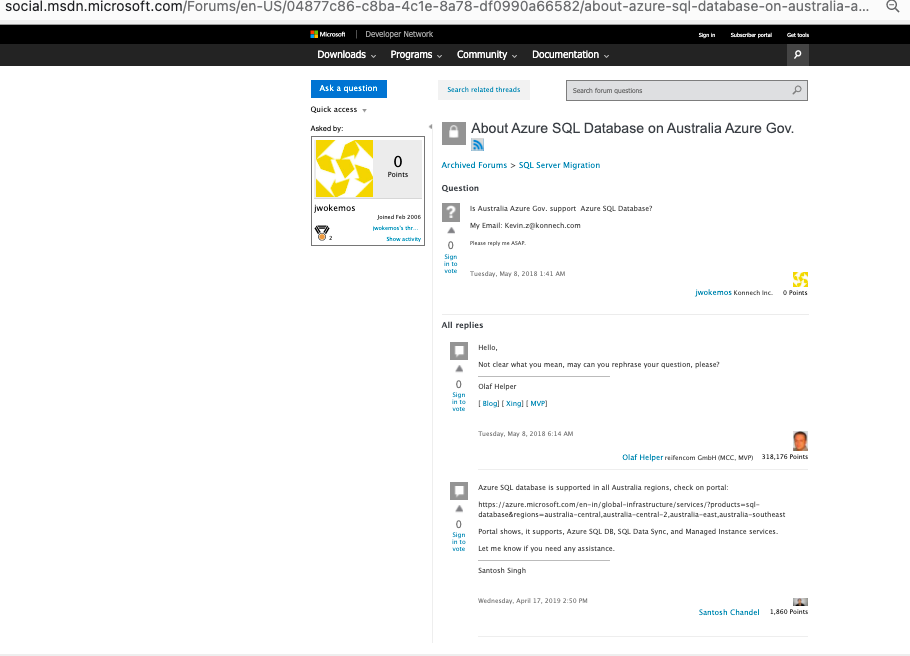Click the magnifier icon in navigation bar
Viewport: 910px width, 656px height.
click(797, 55)
